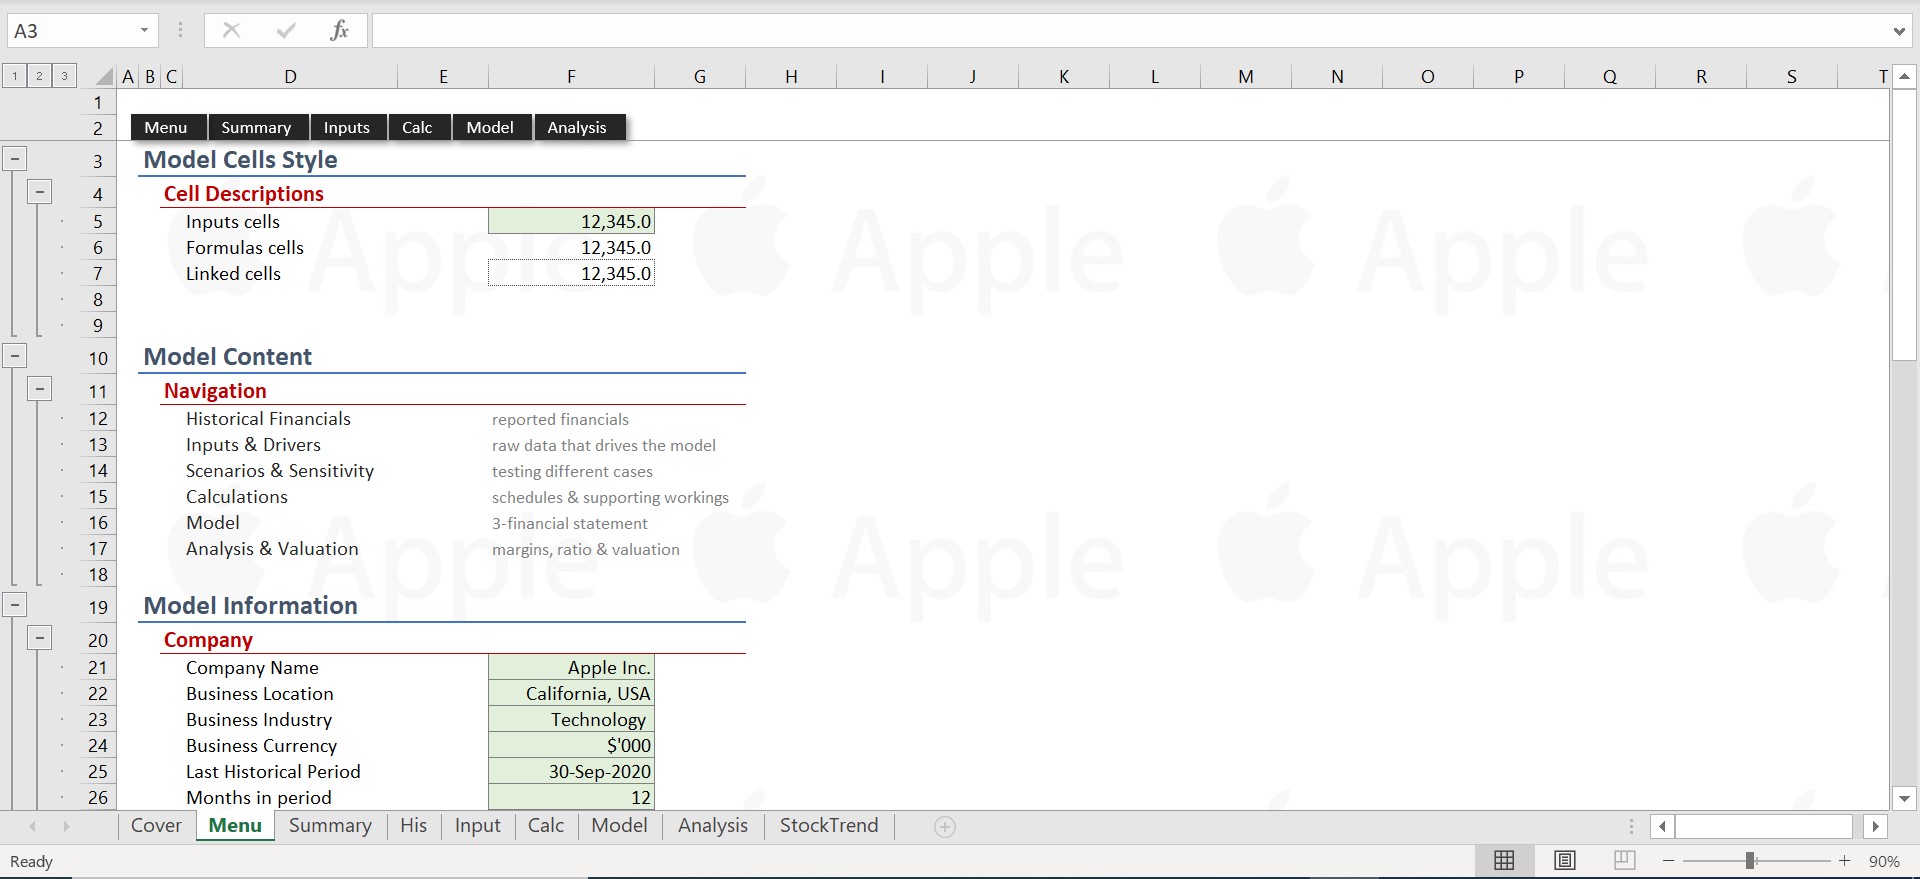Viewport: 1920px width, 879px height.
Task: Collapse the Cell Descriptions outline group
Action: (x=39, y=192)
